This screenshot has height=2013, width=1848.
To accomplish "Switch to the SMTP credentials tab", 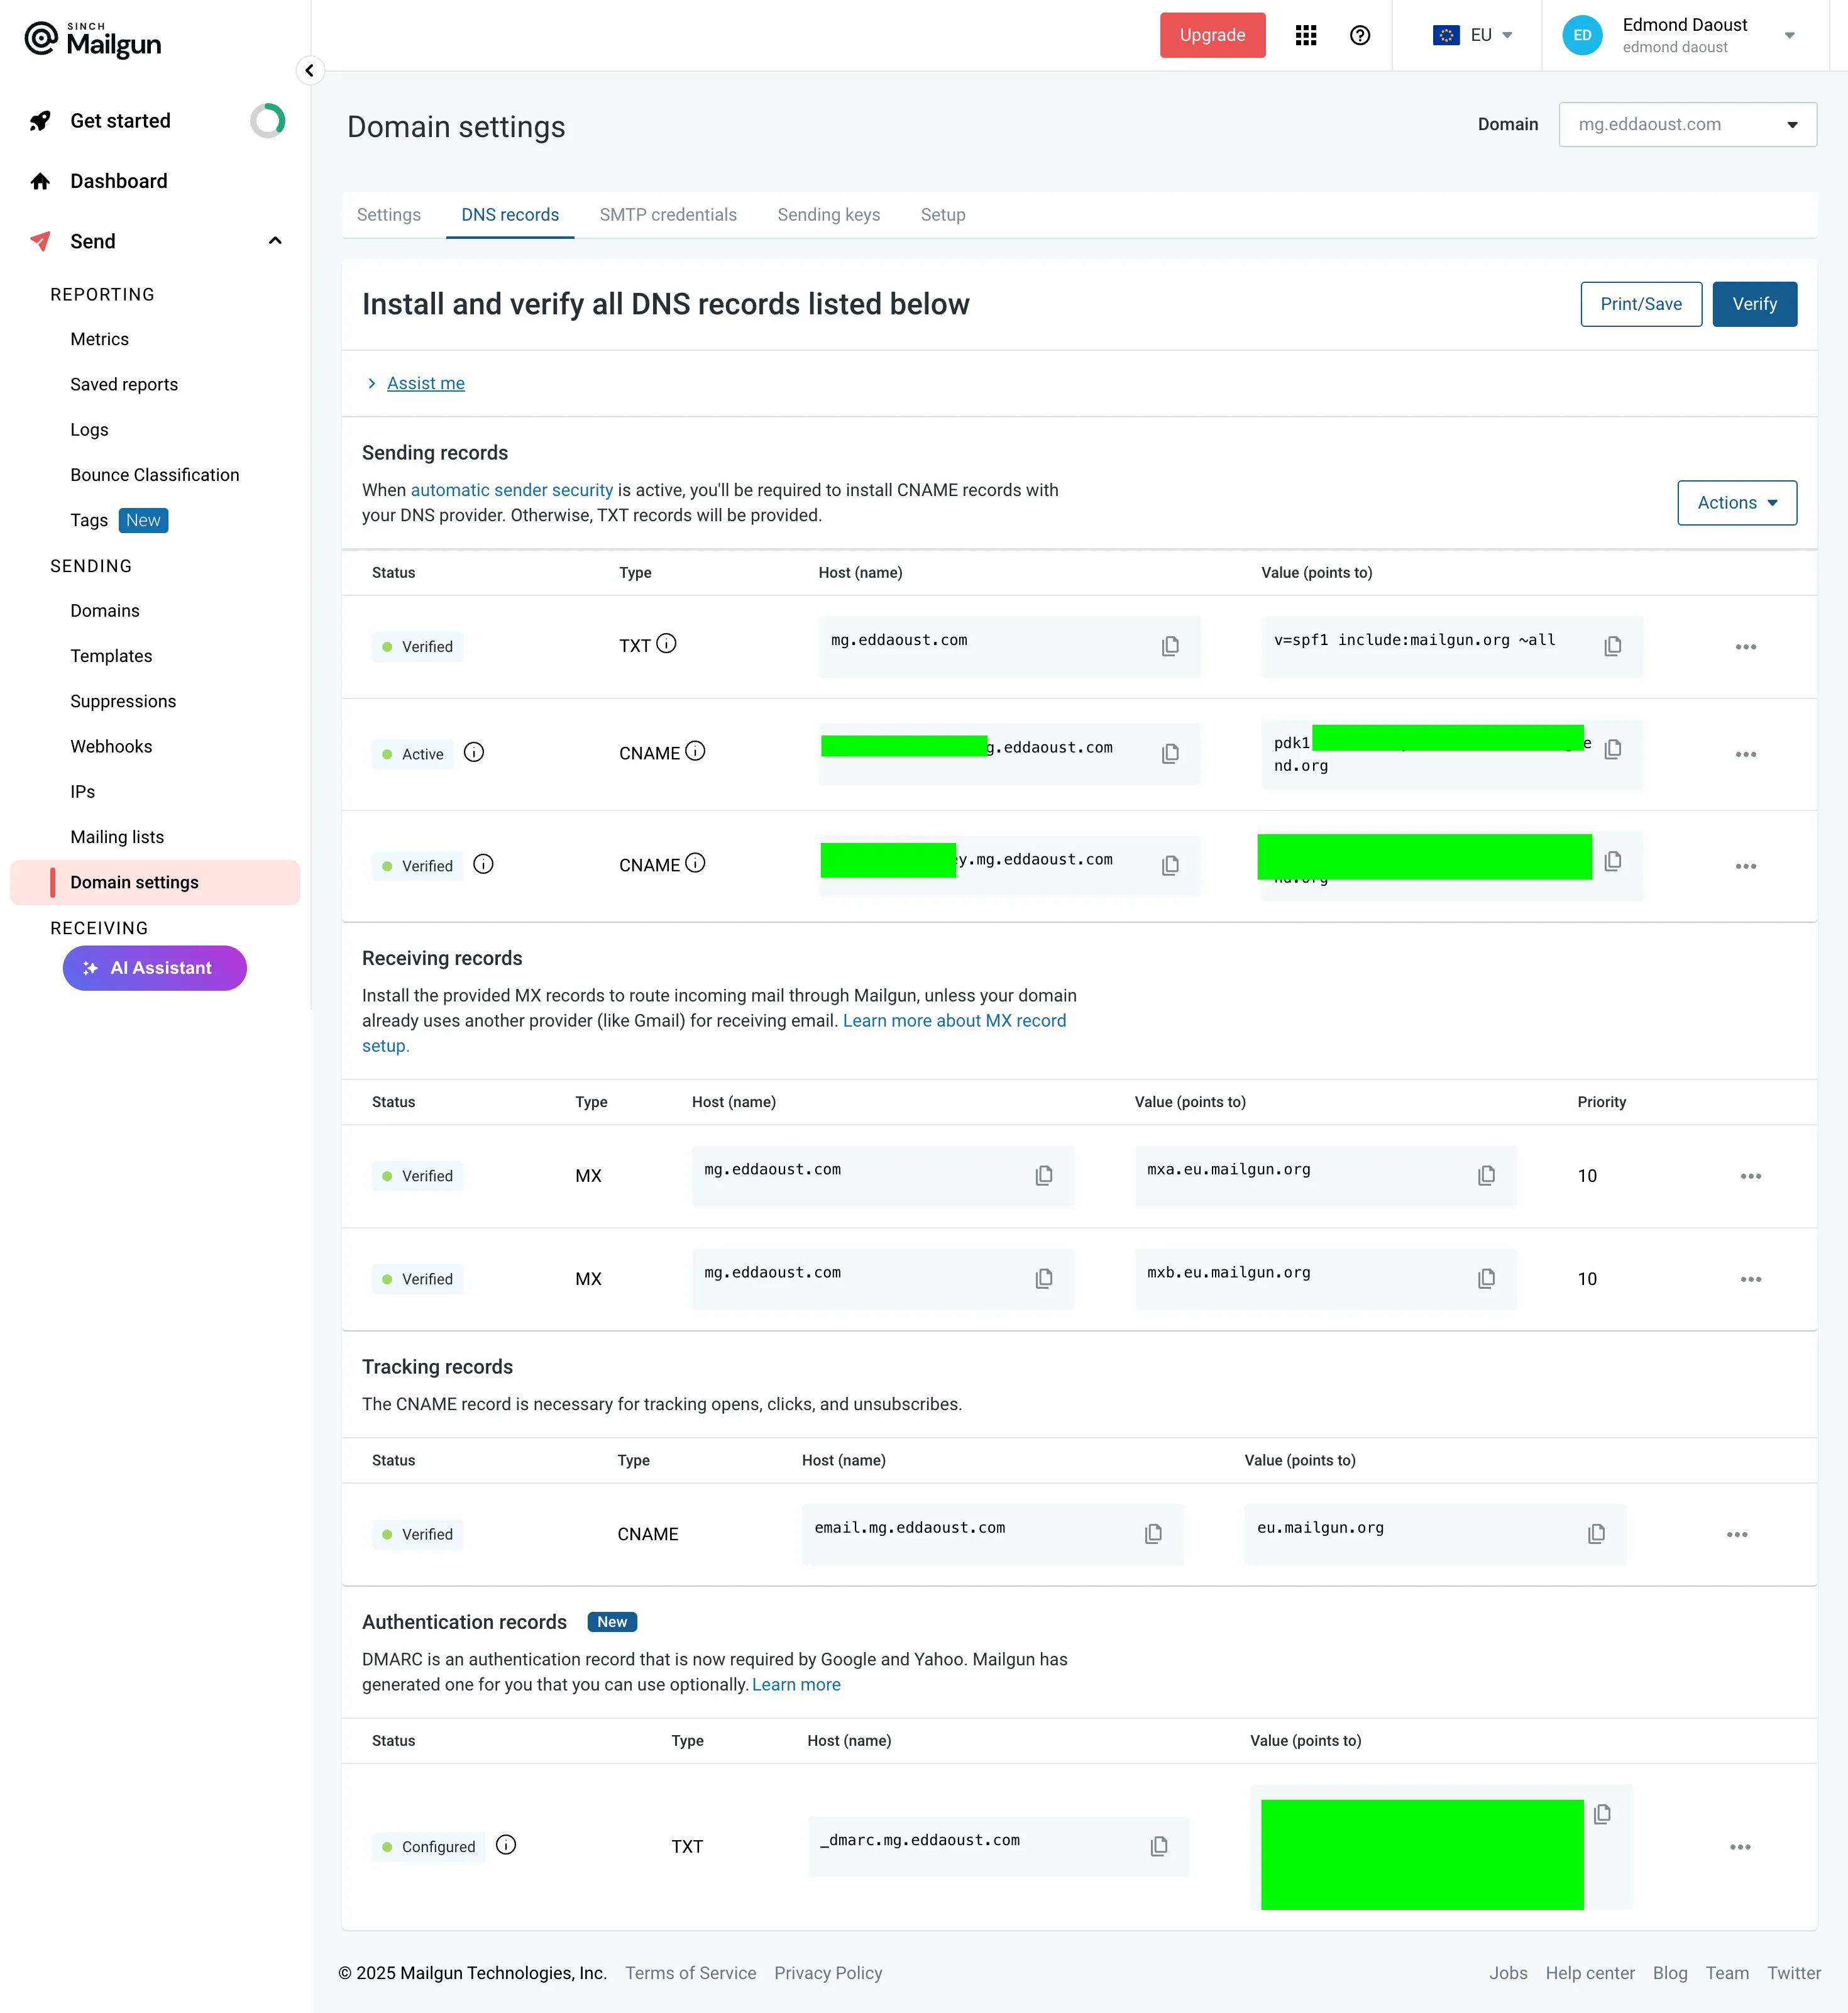I will 668,215.
